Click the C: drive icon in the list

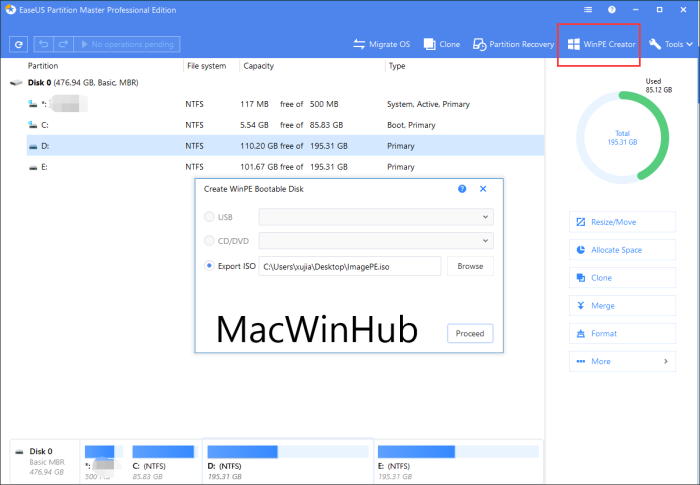click(x=33, y=125)
